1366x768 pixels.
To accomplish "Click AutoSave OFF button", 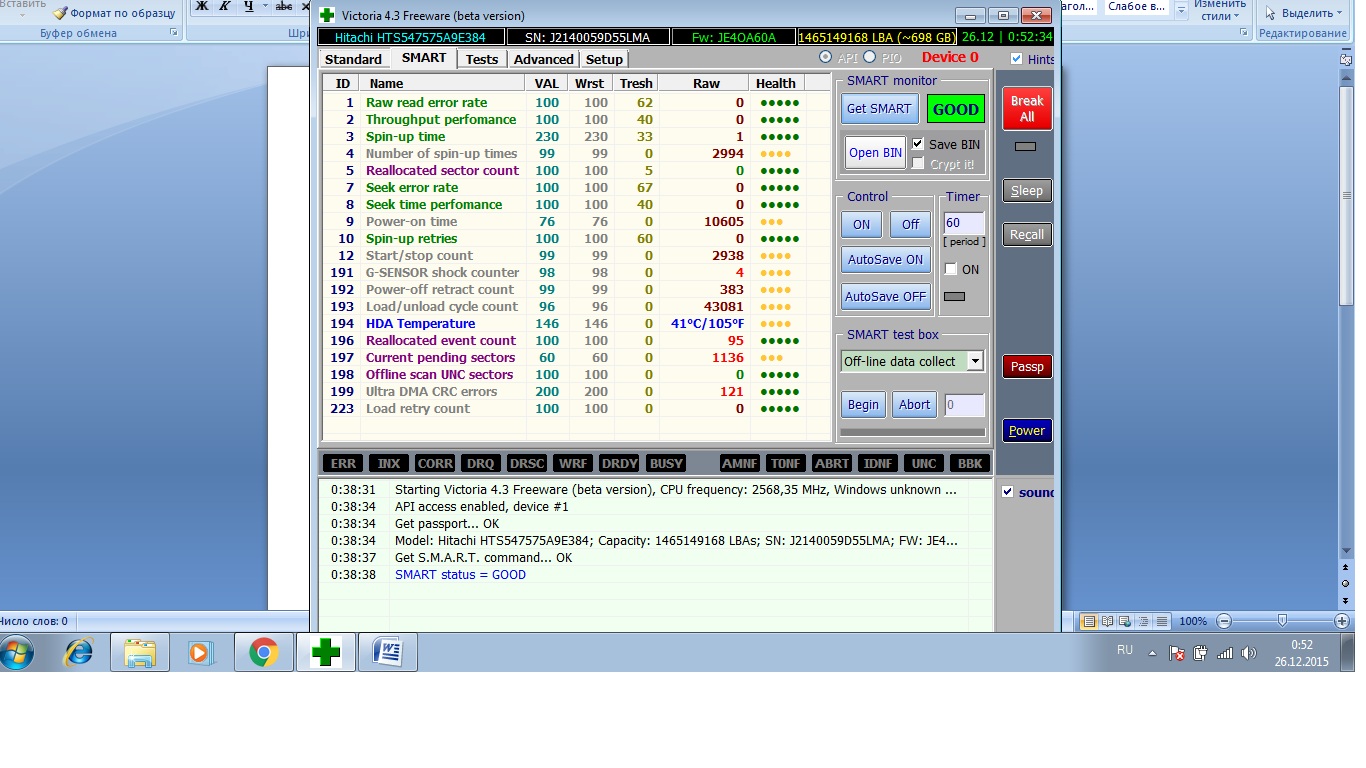I will click(x=886, y=297).
